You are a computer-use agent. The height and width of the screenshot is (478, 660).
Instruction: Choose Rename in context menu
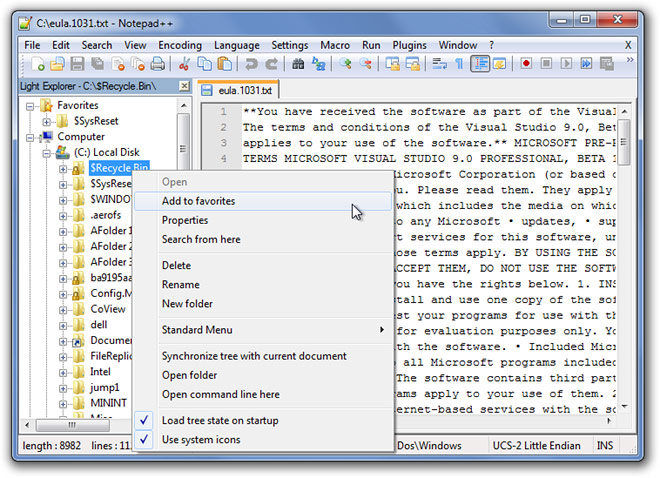[263, 284]
